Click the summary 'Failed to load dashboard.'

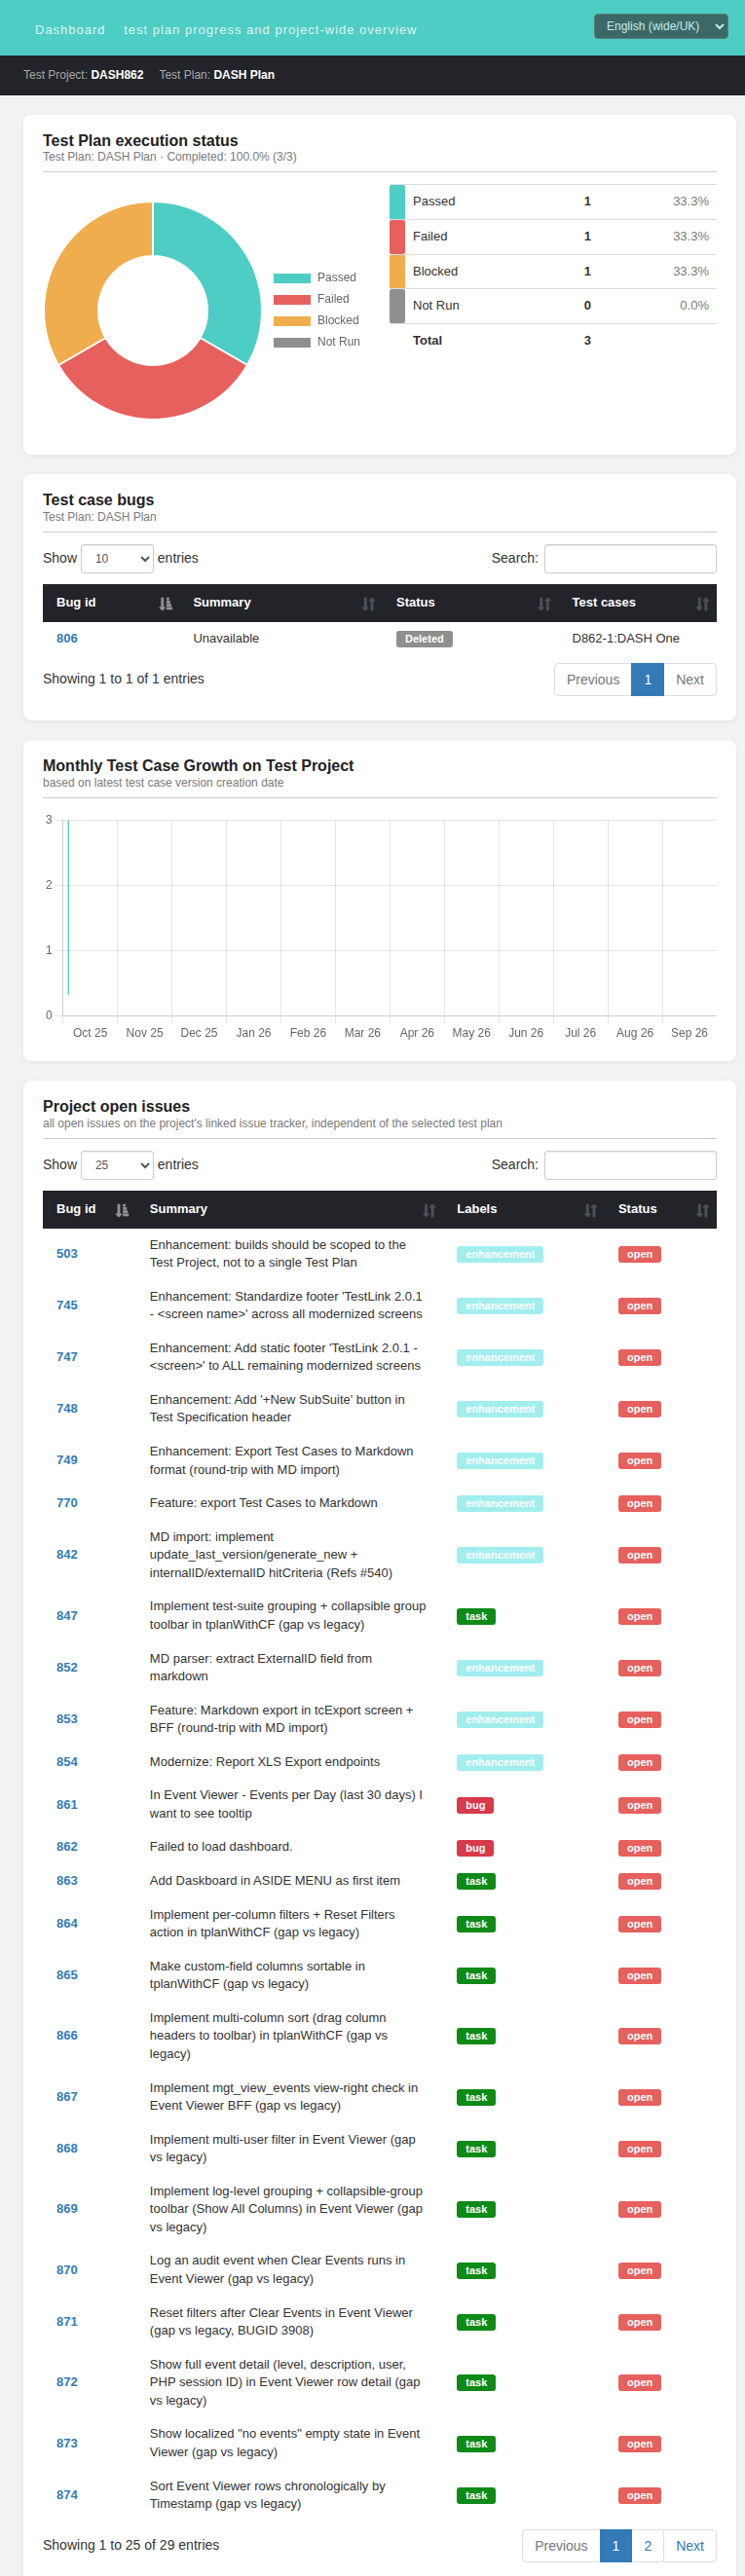click(x=221, y=1846)
